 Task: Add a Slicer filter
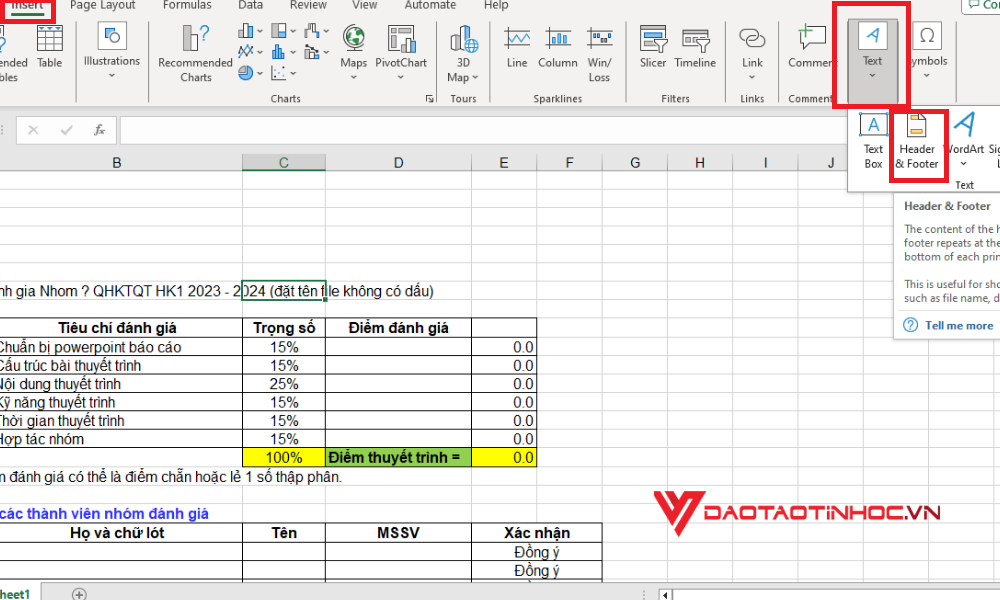653,47
